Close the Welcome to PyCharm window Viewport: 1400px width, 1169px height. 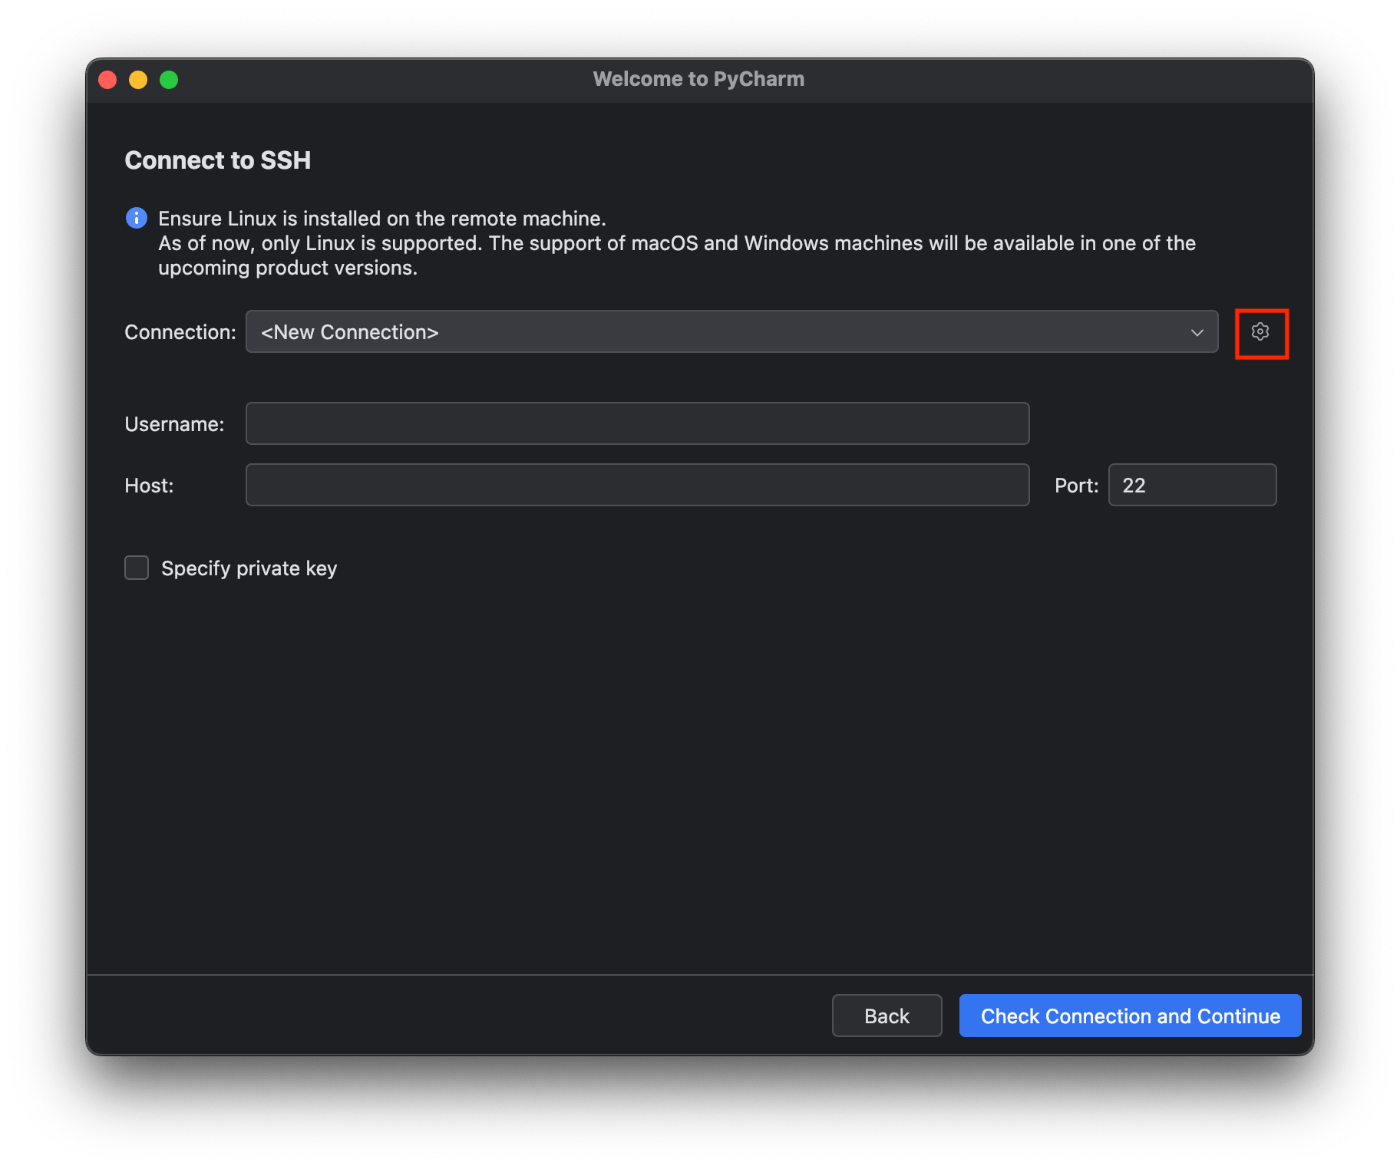pyautogui.click(x=108, y=80)
